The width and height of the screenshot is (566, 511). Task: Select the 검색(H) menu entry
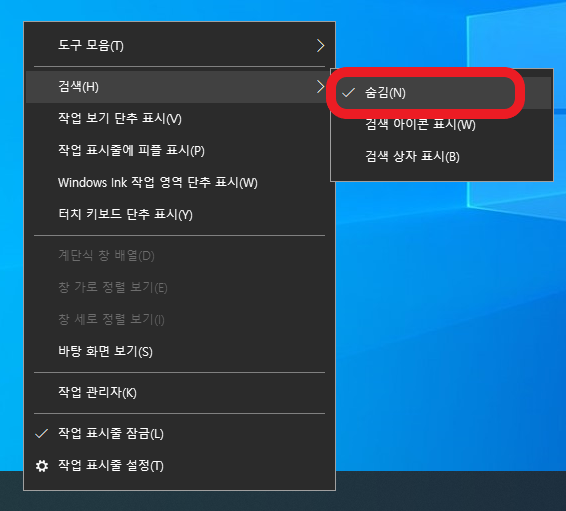[179, 87]
